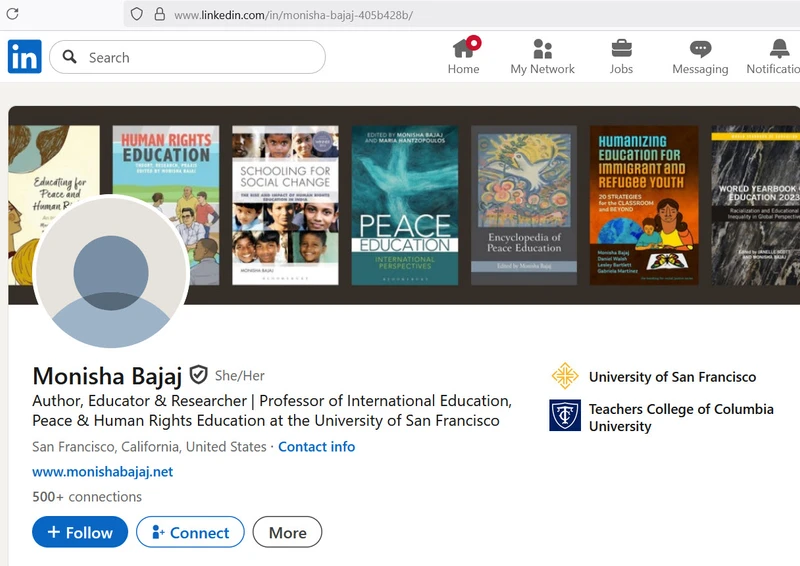
Task: Click the padlock site security icon
Action: click(x=160, y=14)
